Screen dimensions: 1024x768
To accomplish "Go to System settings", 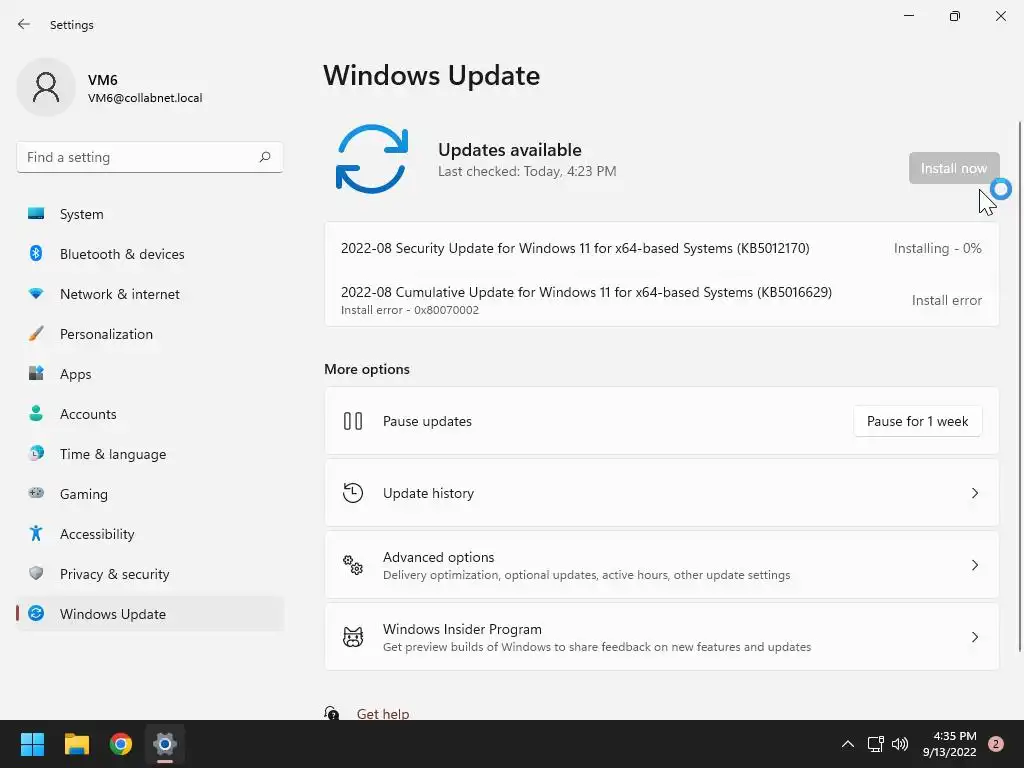I will tap(150, 214).
